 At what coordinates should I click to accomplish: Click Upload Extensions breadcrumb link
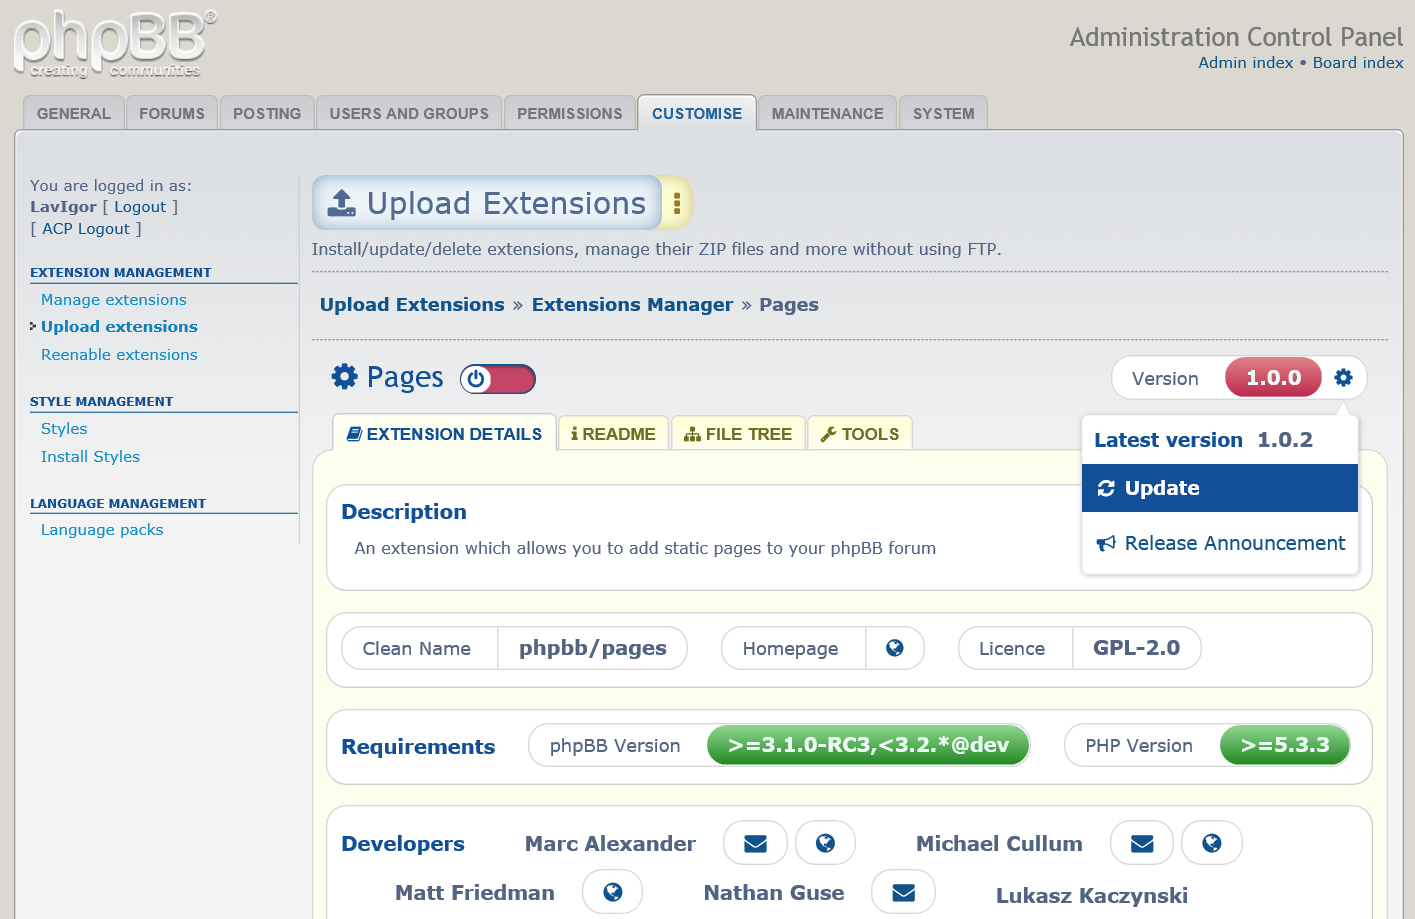point(412,304)
